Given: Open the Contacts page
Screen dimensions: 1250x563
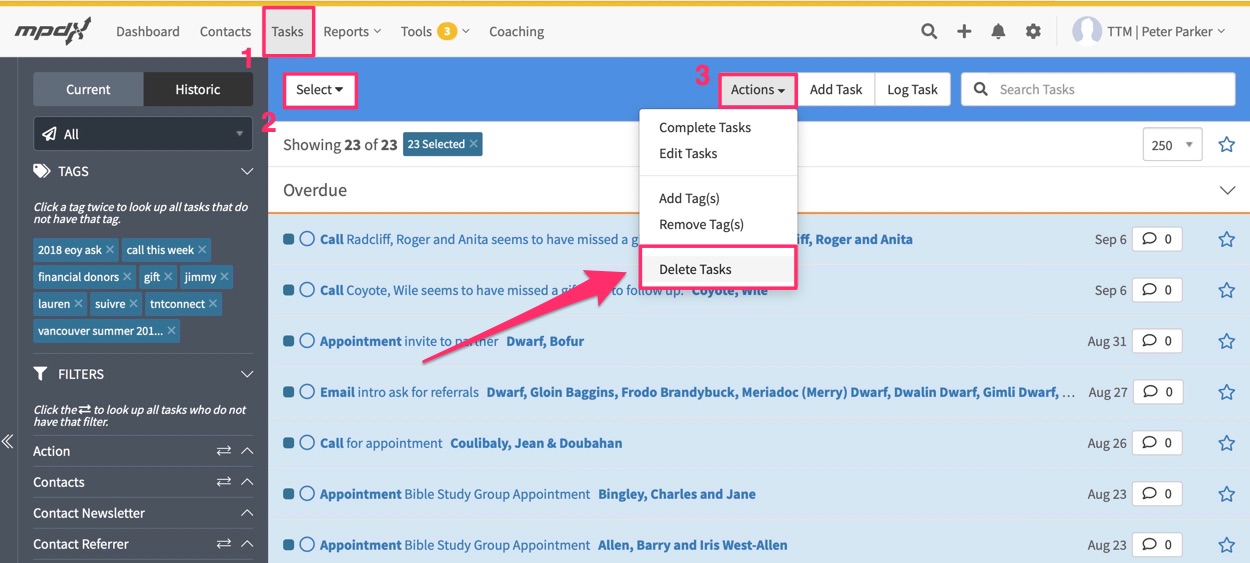Looking at the screenshot, I should (x=225, y=31).
